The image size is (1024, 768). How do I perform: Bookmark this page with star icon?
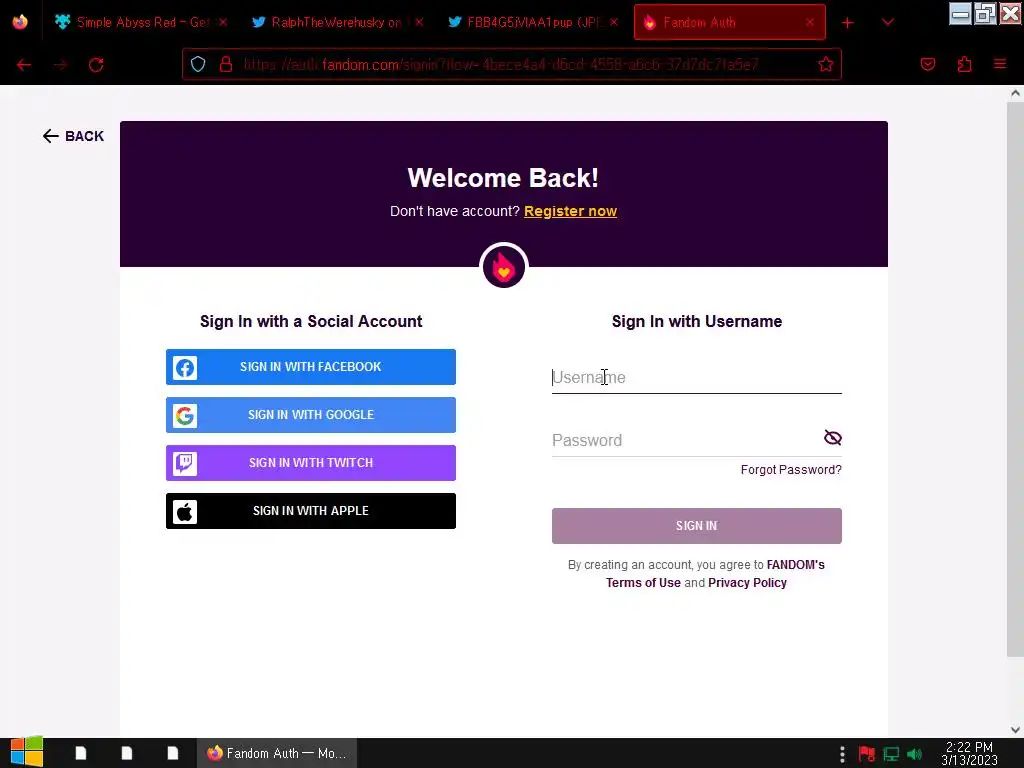coord(825,64)
